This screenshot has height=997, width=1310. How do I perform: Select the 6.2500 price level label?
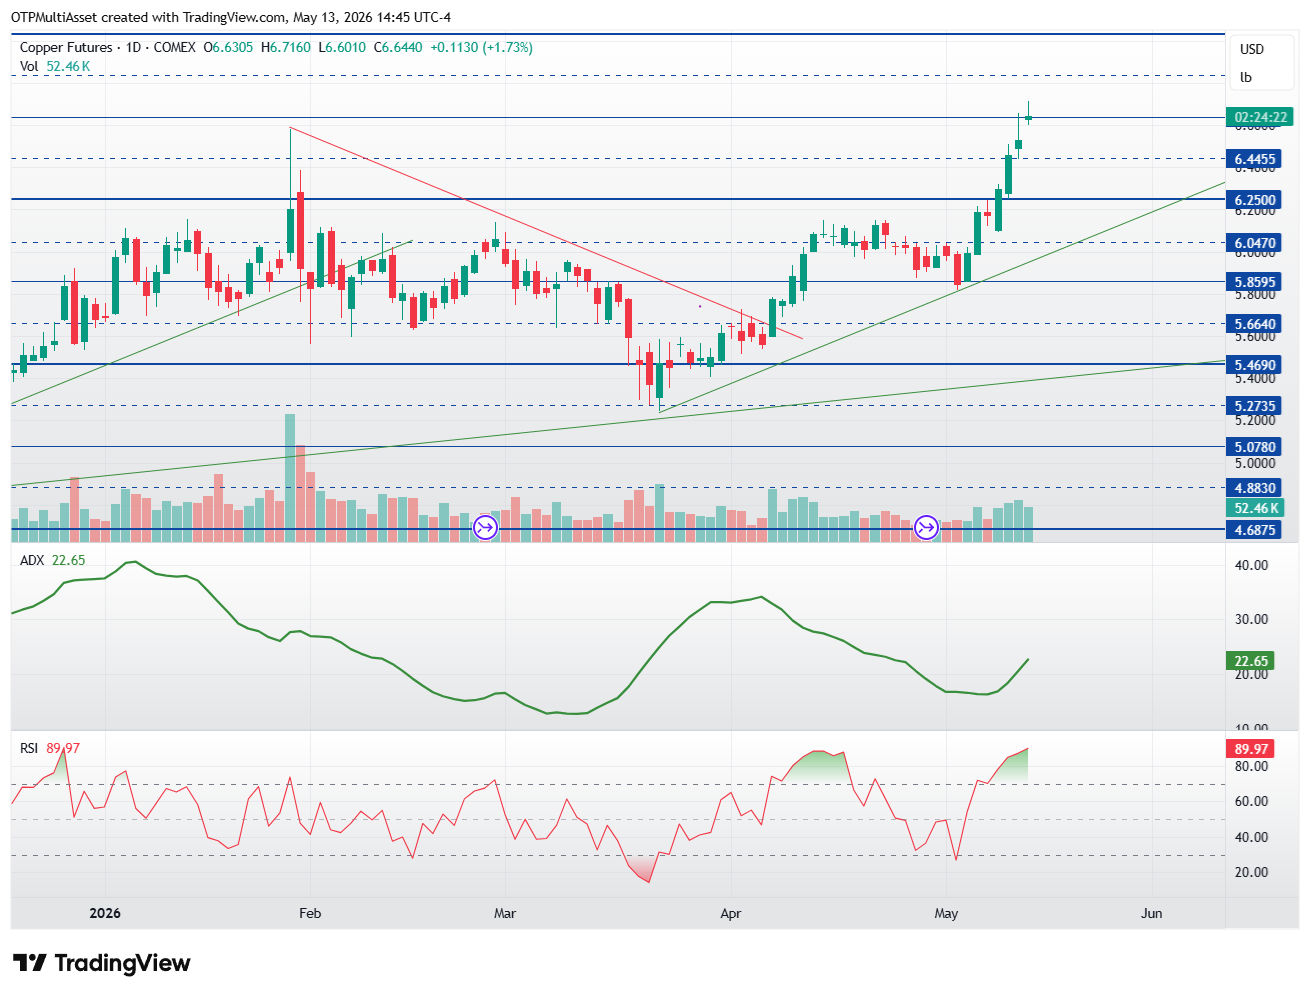[1254, 200]
